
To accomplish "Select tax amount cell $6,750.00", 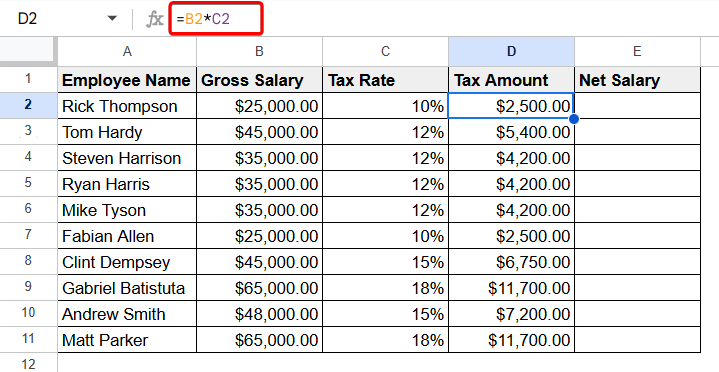I will click(x=511, y=262).
